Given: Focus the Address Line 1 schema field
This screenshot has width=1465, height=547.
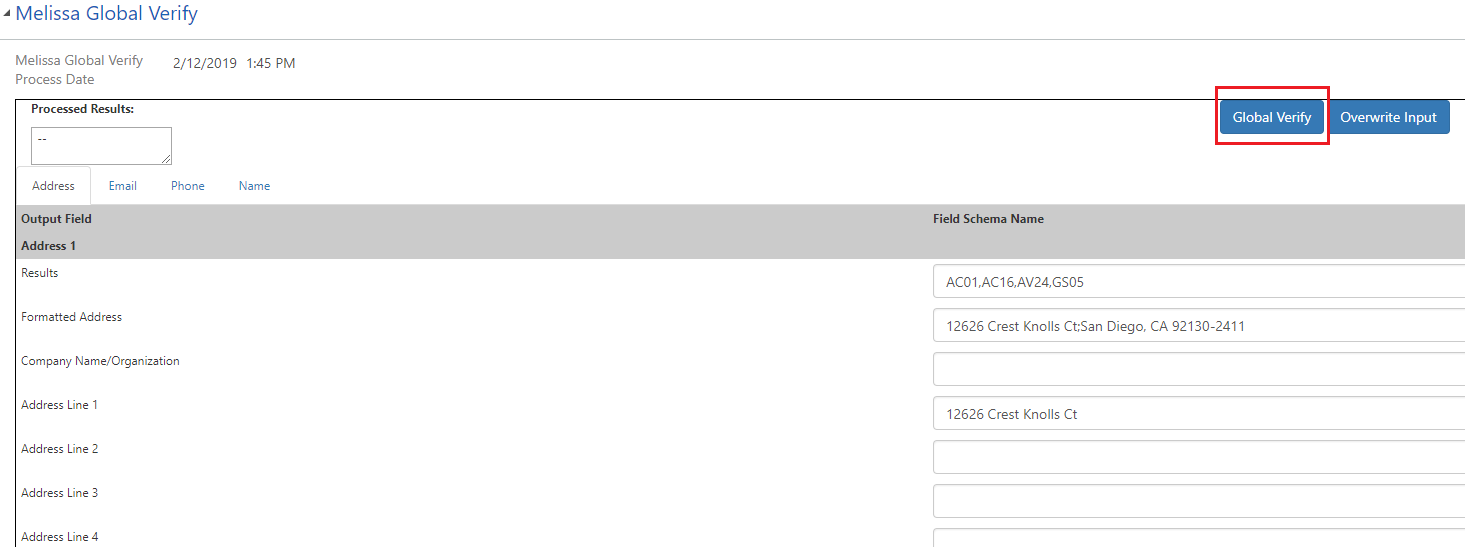Looking at the screenshot, I should (x=1198, y=414).
